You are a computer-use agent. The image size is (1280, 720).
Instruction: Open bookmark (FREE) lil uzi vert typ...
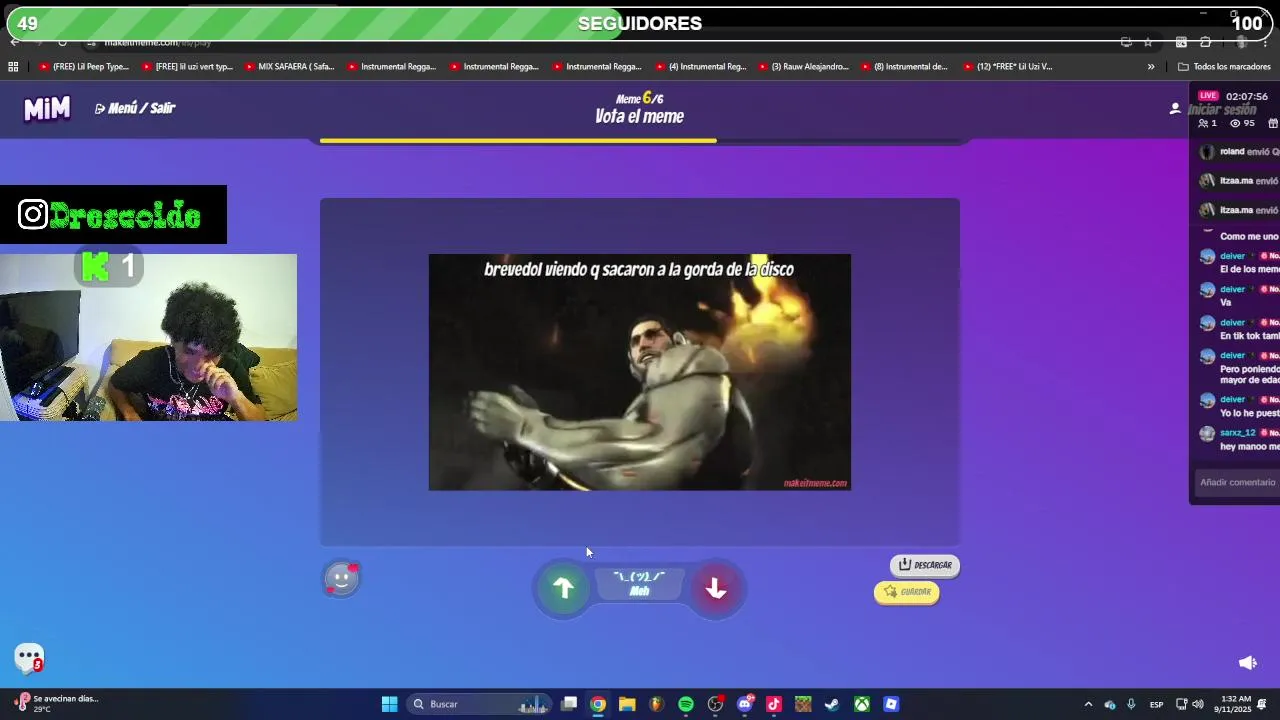[187, 67]
